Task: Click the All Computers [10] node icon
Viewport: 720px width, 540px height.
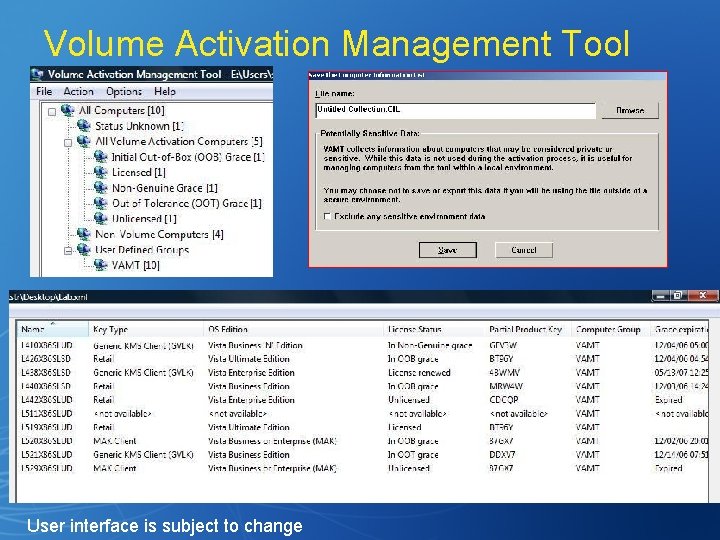Action: [68, 110]
